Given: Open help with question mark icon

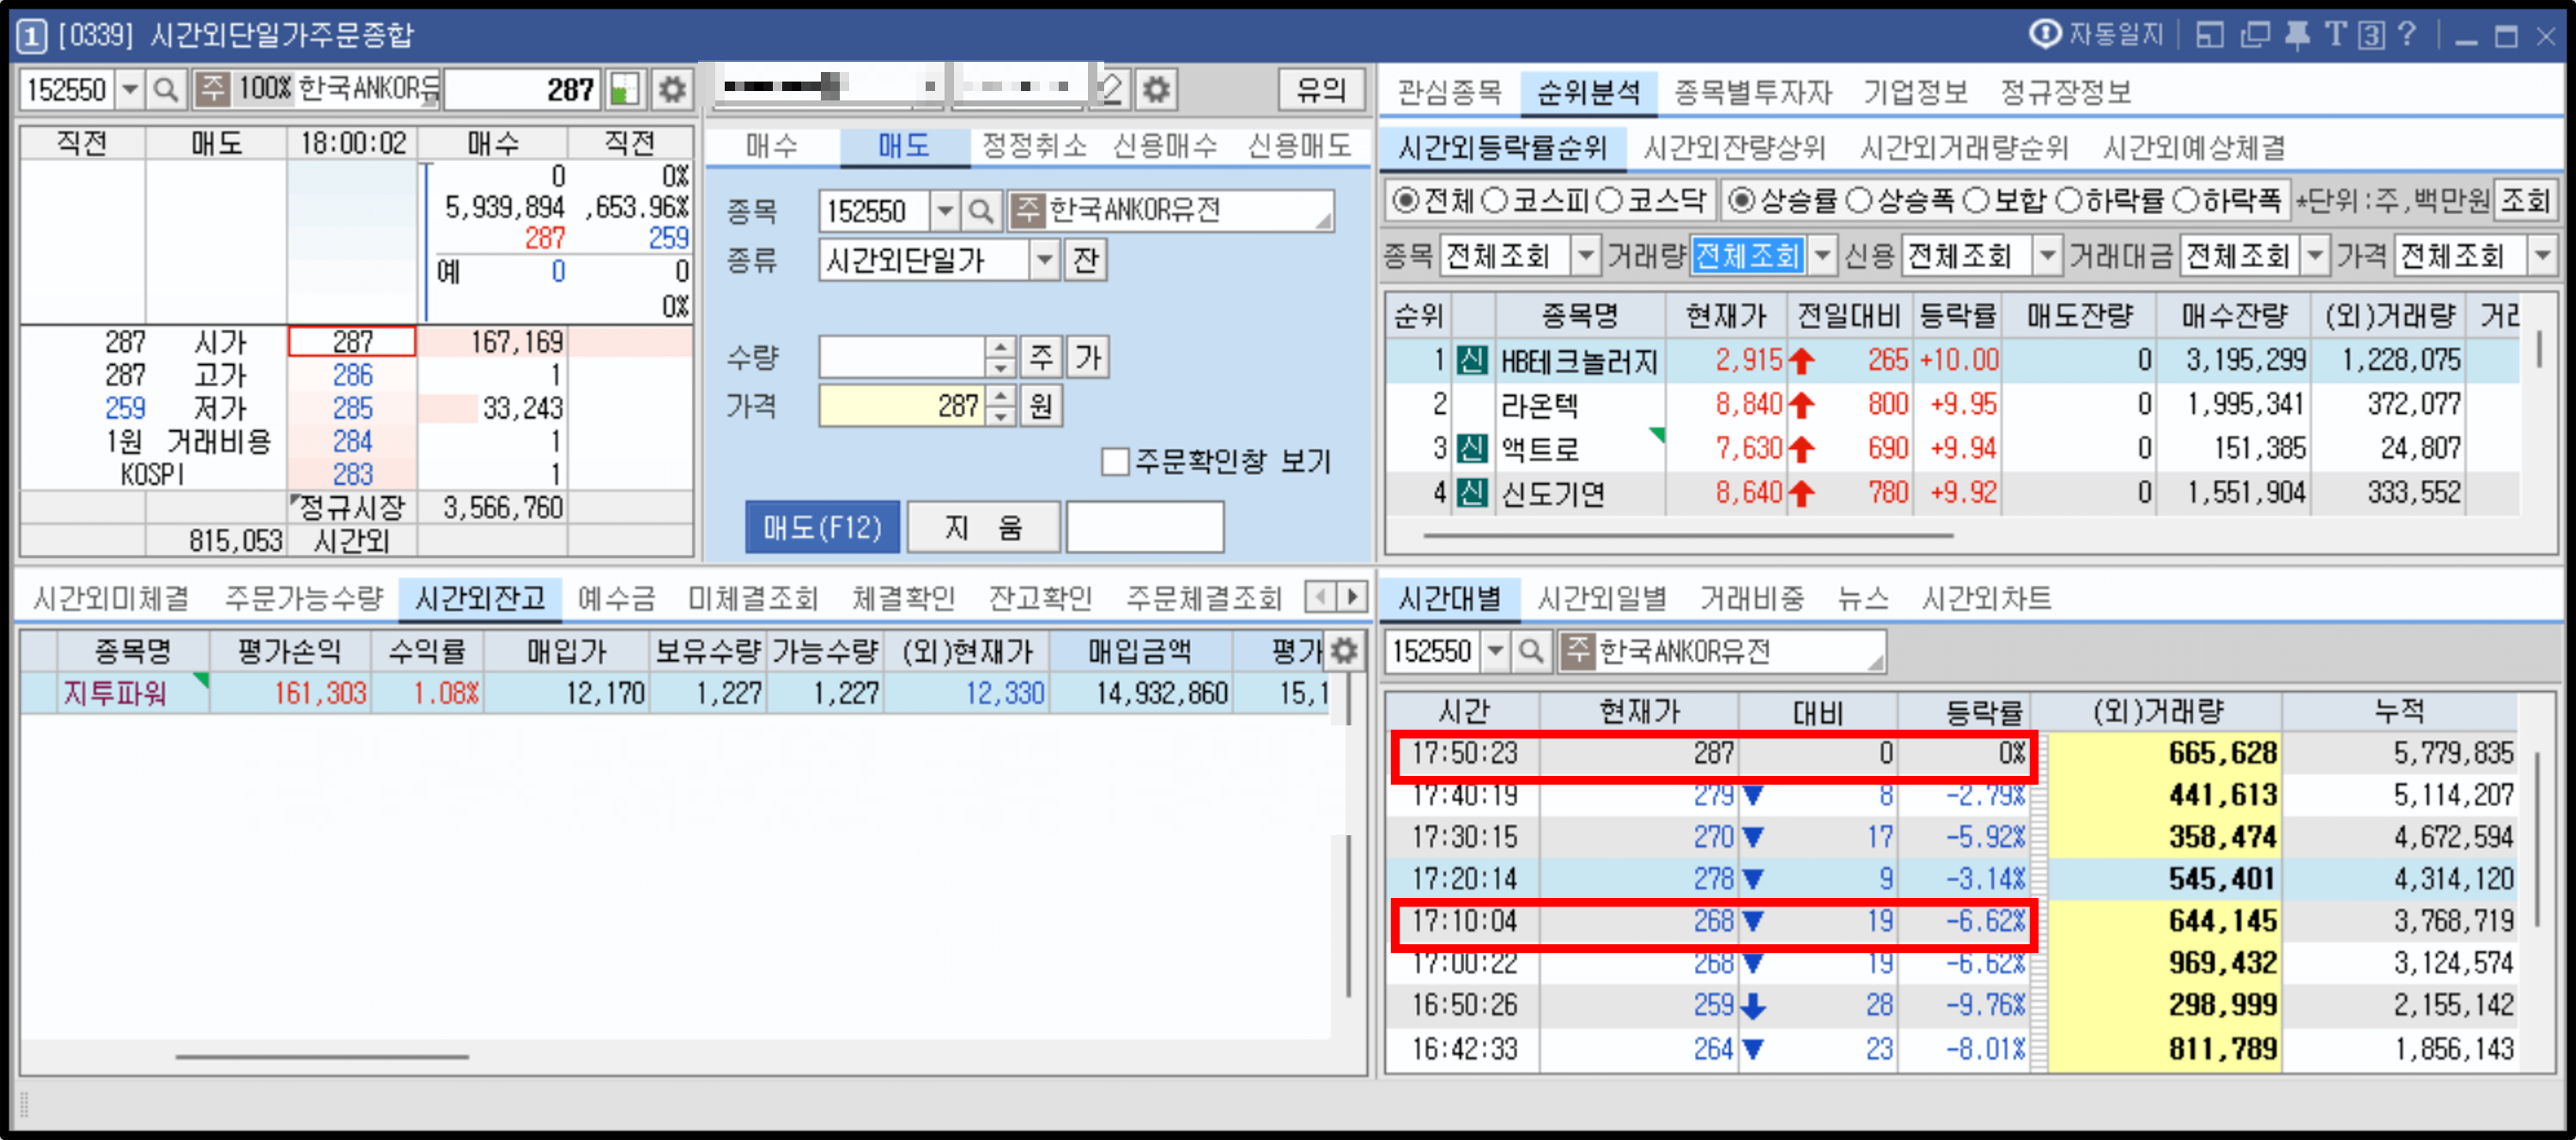Looking at the screenshot, I should coord(2408,36).
